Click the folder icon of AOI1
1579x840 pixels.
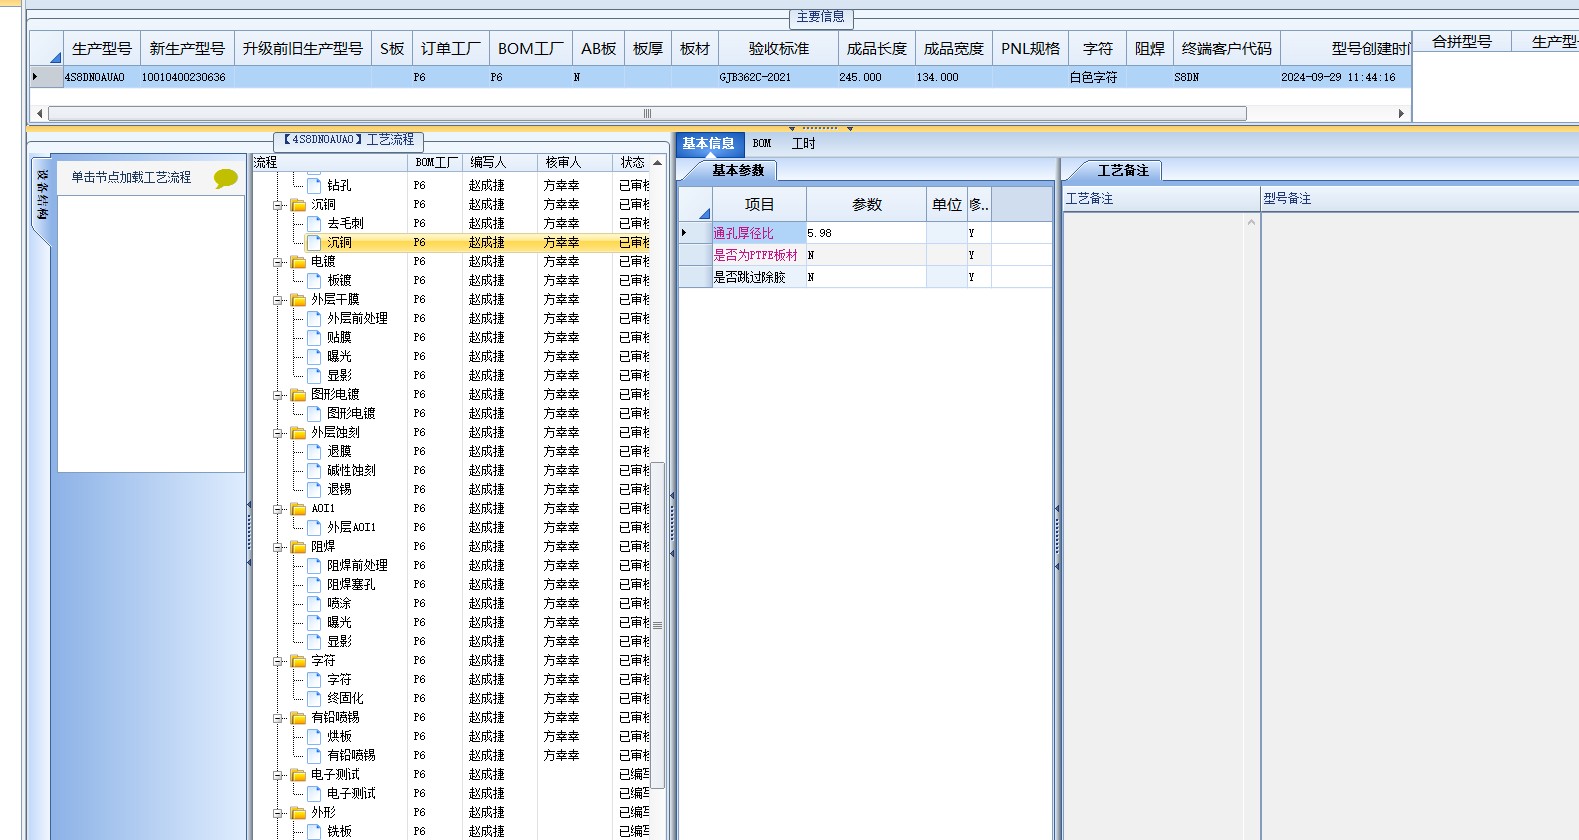(x=298, y=509)
